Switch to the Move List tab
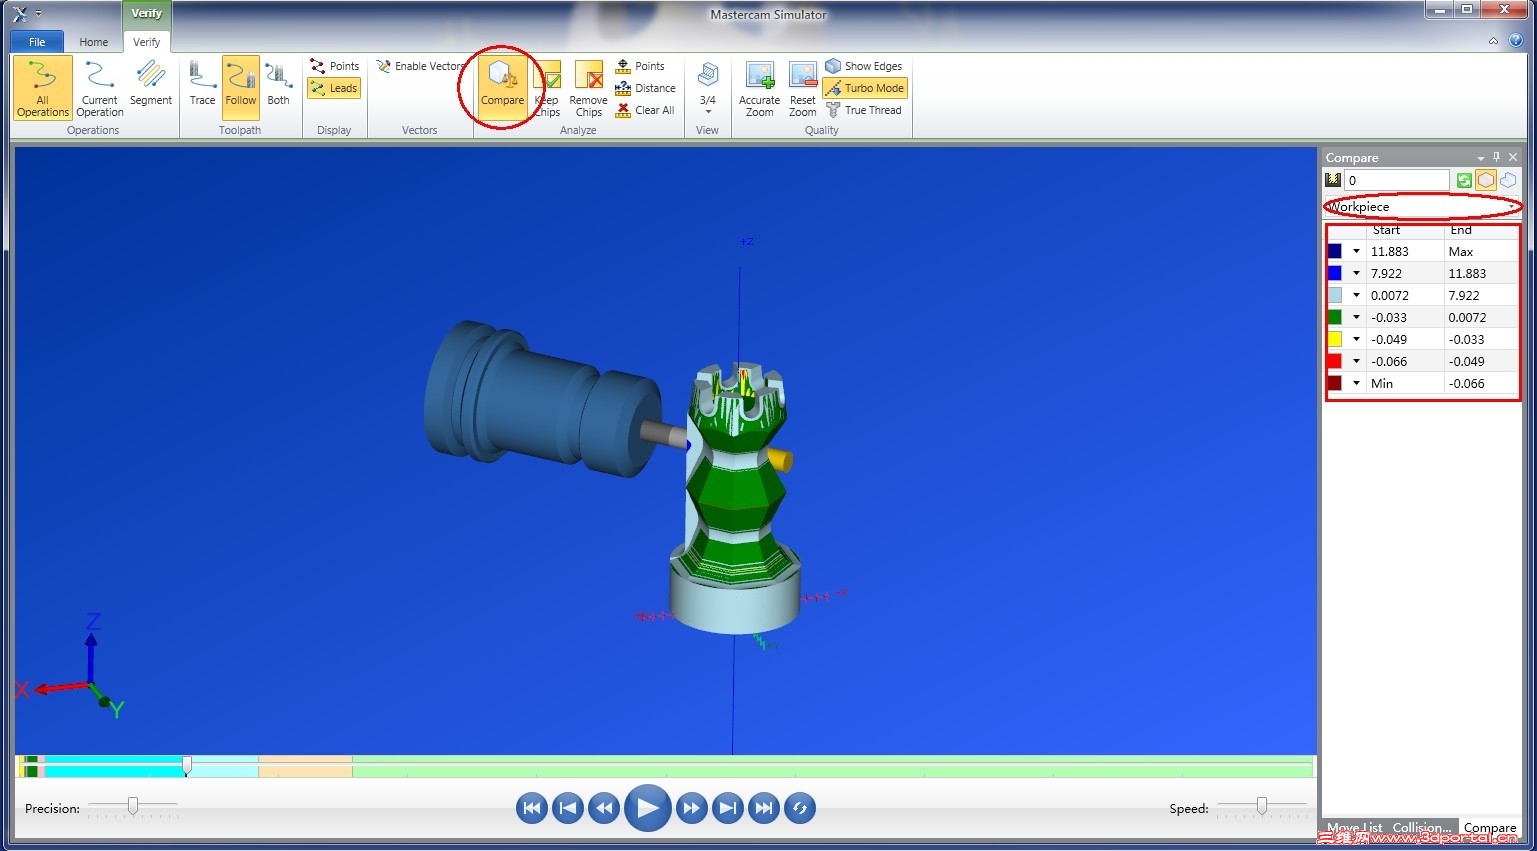 1355,828
